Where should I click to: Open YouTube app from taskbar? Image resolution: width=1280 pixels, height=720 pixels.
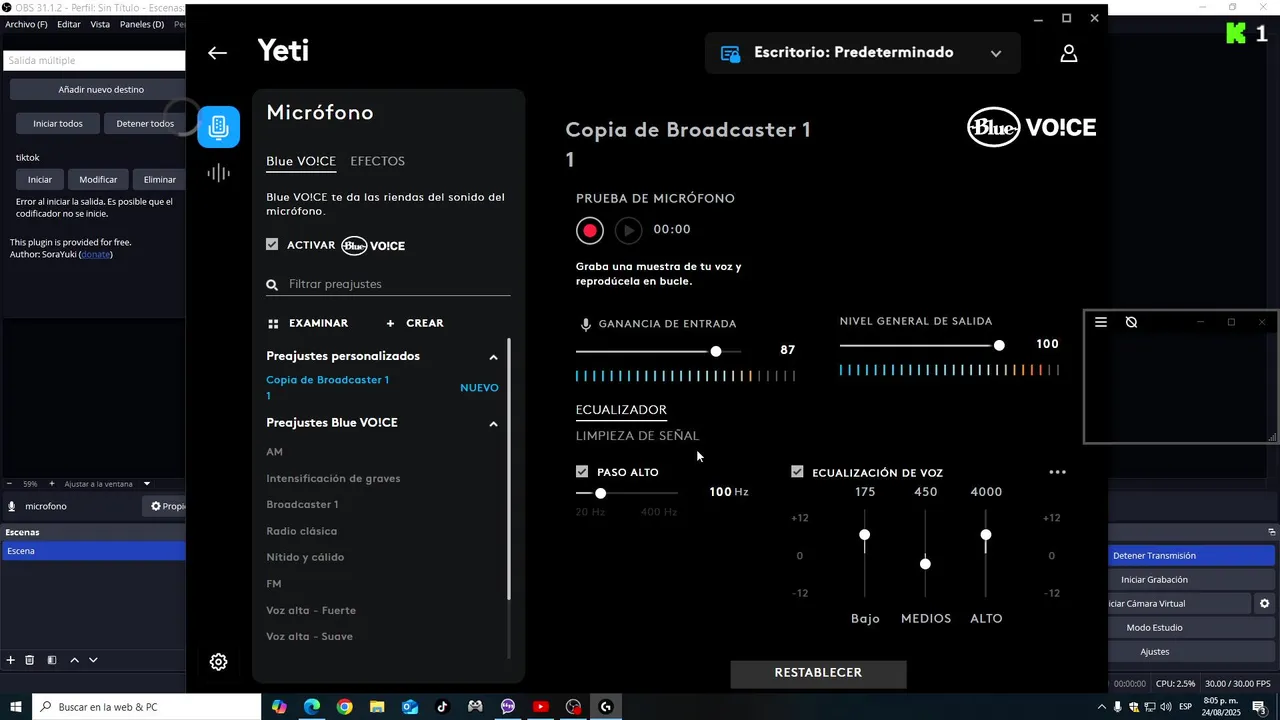coord(541,707)
